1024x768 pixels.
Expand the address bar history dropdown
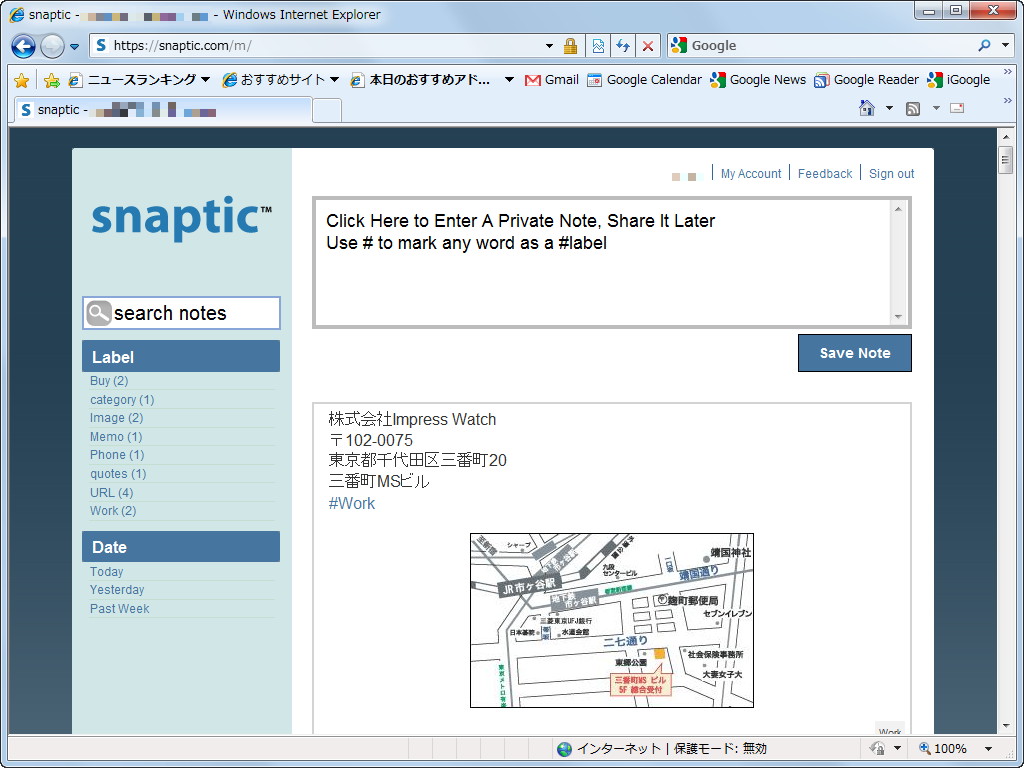pyautogui.click(x=549, y=46)
